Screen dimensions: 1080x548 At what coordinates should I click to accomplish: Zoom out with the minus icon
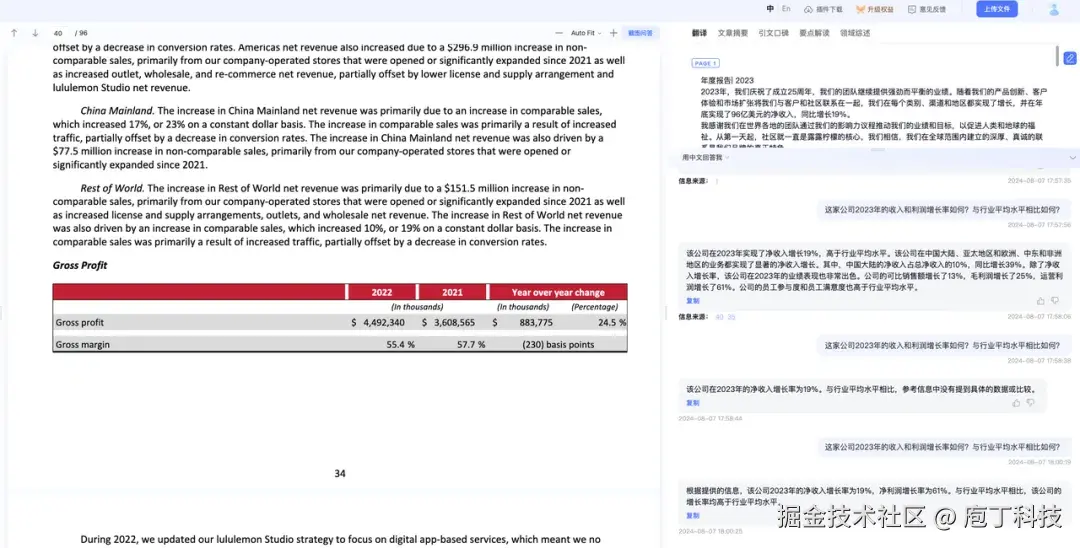pos(559,33)
